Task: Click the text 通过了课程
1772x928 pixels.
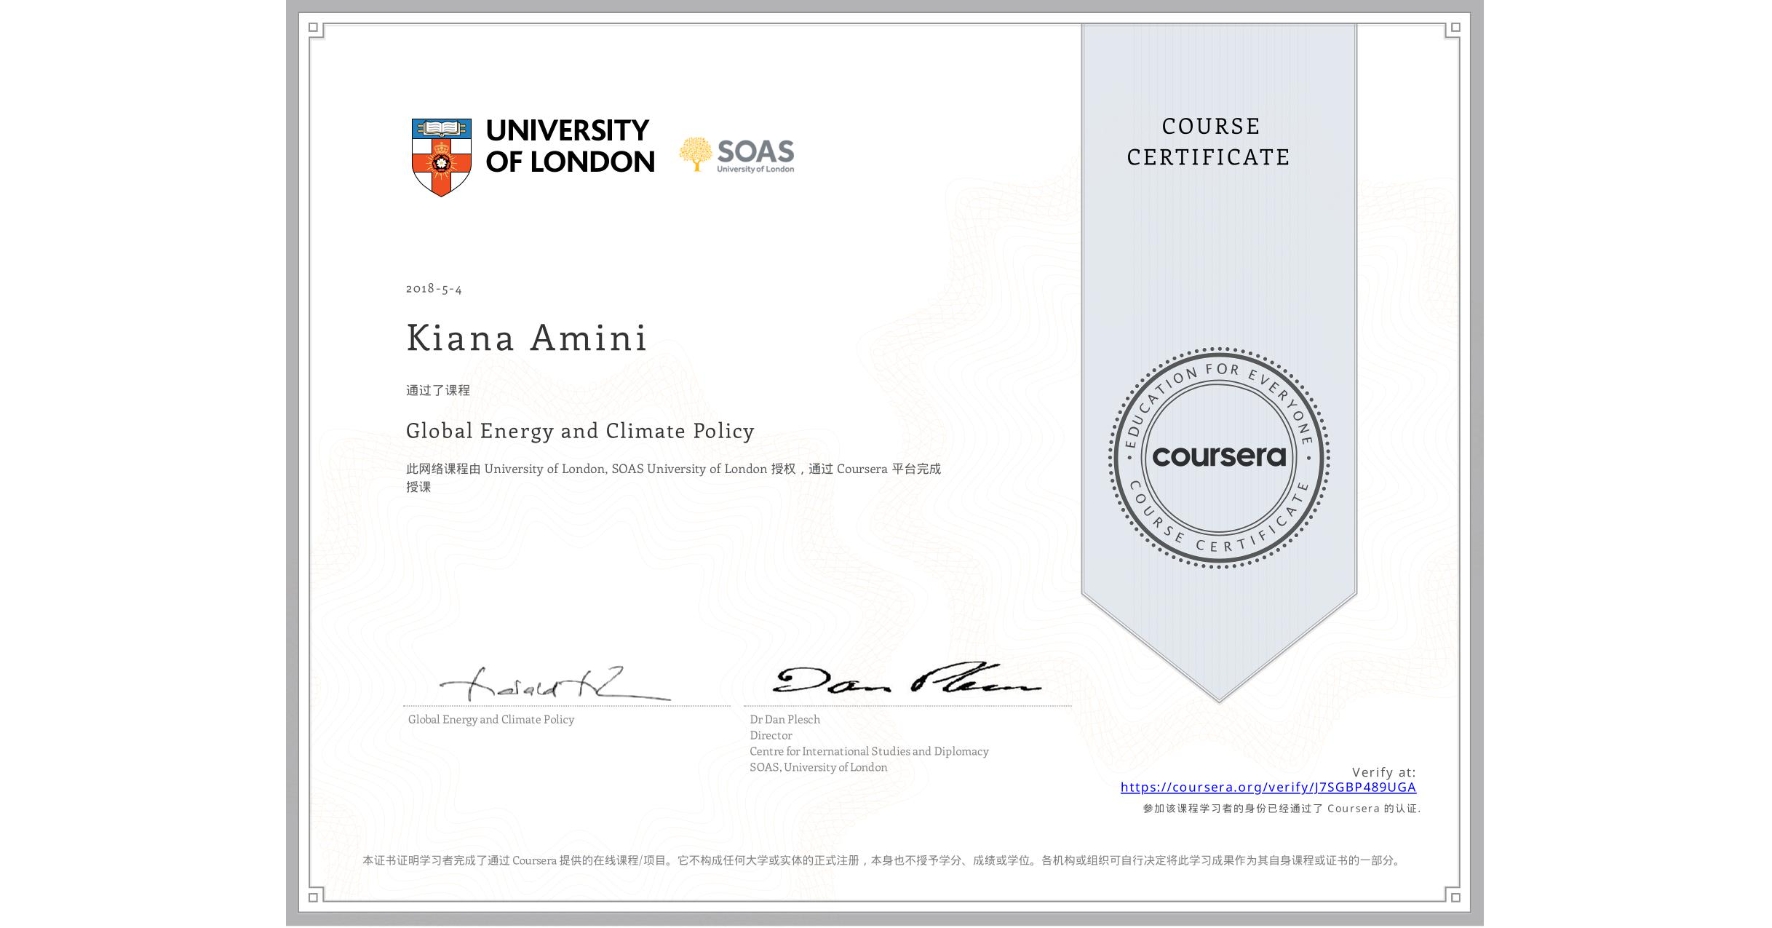Action: pyautogui.click(x=438, y=390)
